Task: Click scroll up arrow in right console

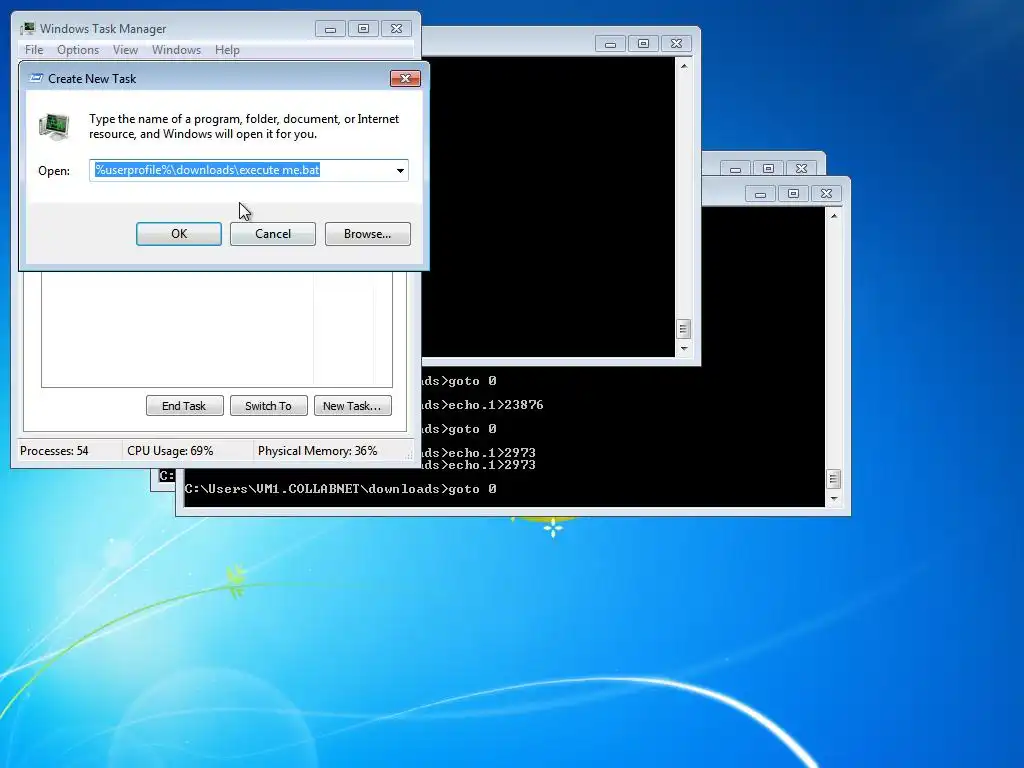Action: tap(833, 216)
